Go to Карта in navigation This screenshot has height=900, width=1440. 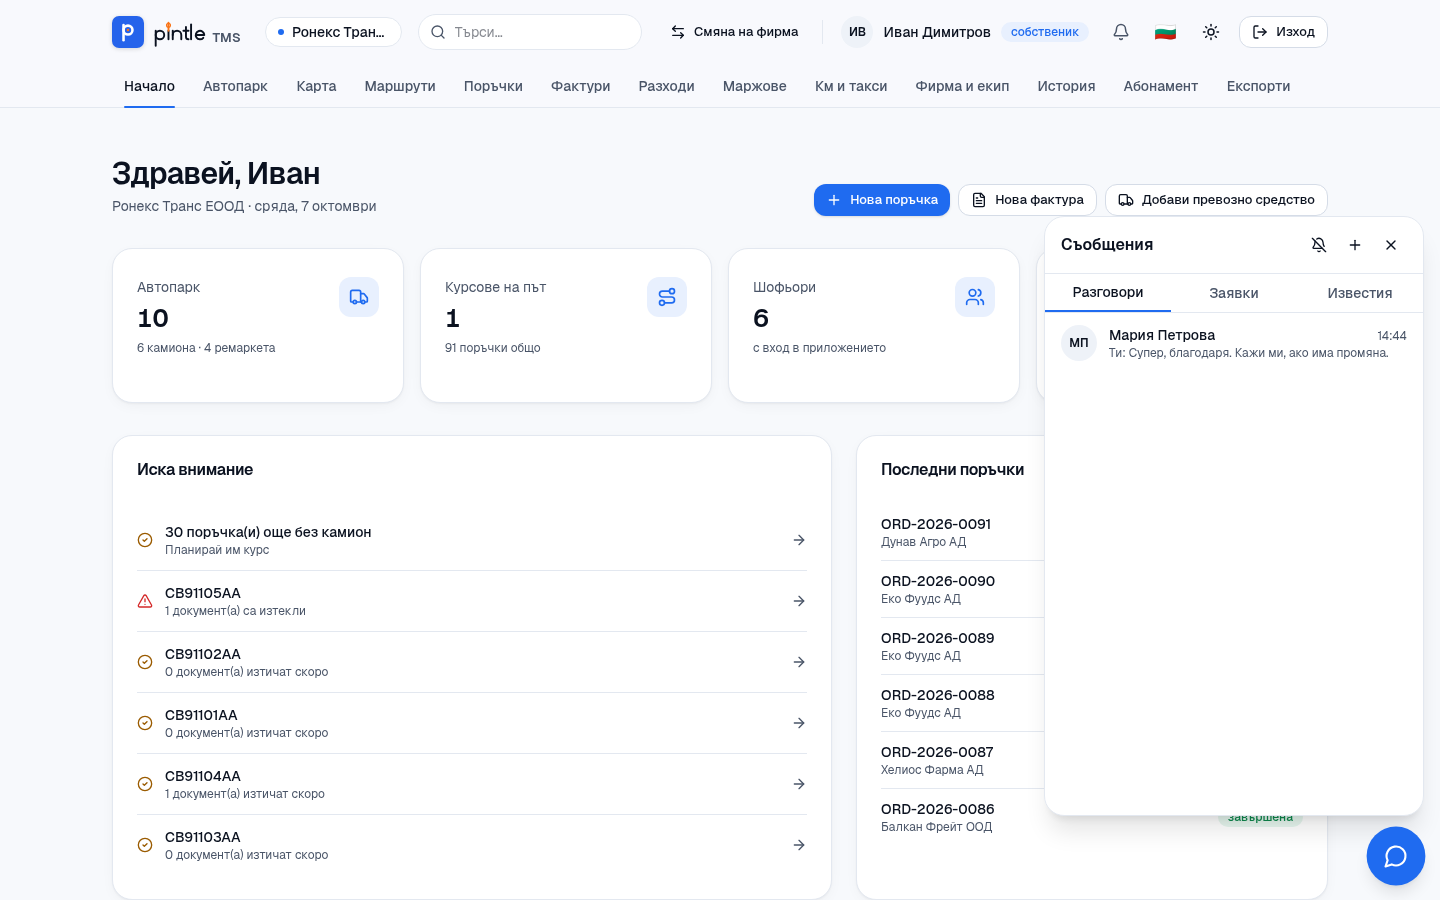pyautogui.click(x=316, y=86)
